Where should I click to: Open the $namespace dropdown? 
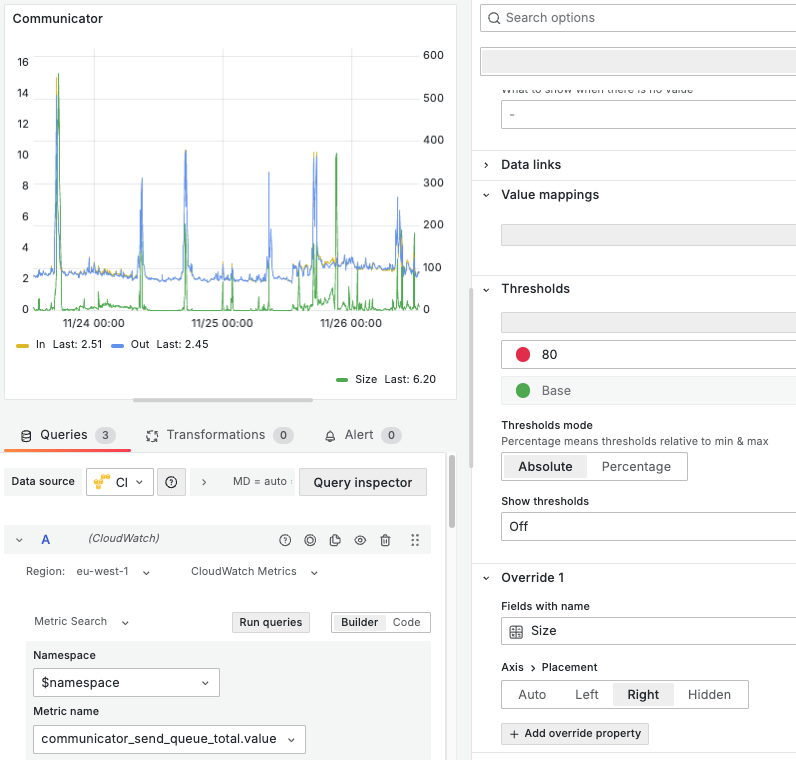(x=126, y=682)
